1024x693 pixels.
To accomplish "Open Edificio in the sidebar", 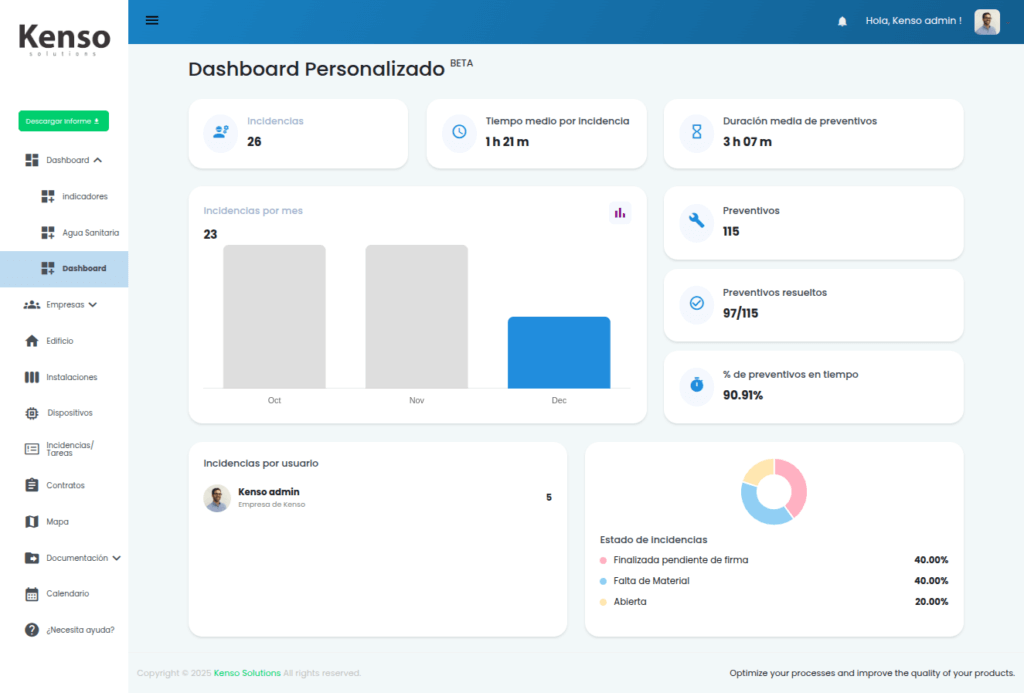I will [x=59, y=341].
